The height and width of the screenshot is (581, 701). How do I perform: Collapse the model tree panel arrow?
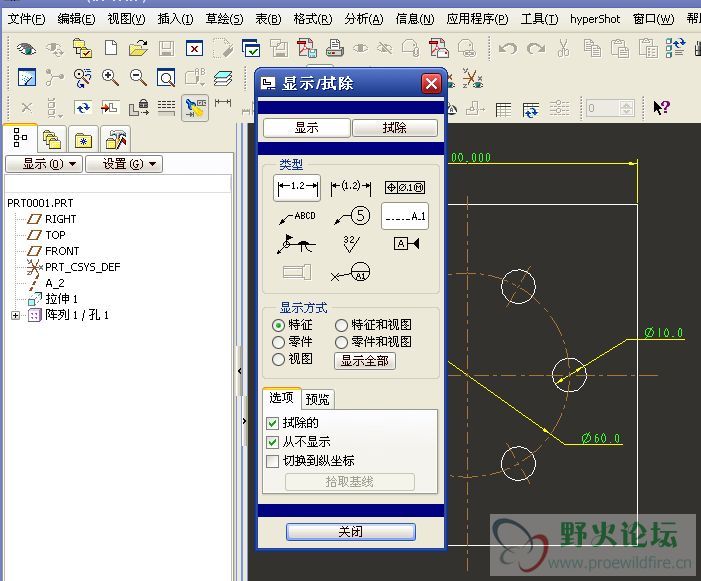[240, 371]
